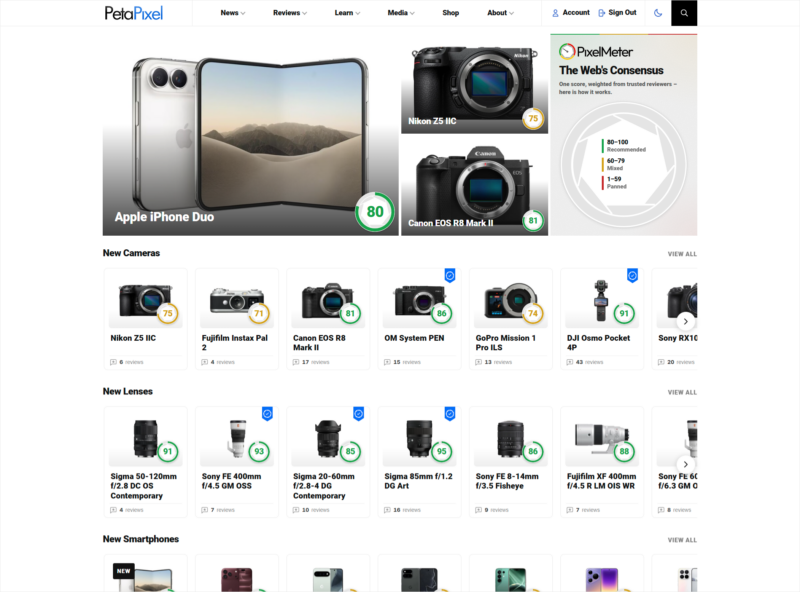The height and width of the screenshot is (592, 800).
Task: Open Sigma 50-120mm f/2.8 DC OS title
Action: 144,486
